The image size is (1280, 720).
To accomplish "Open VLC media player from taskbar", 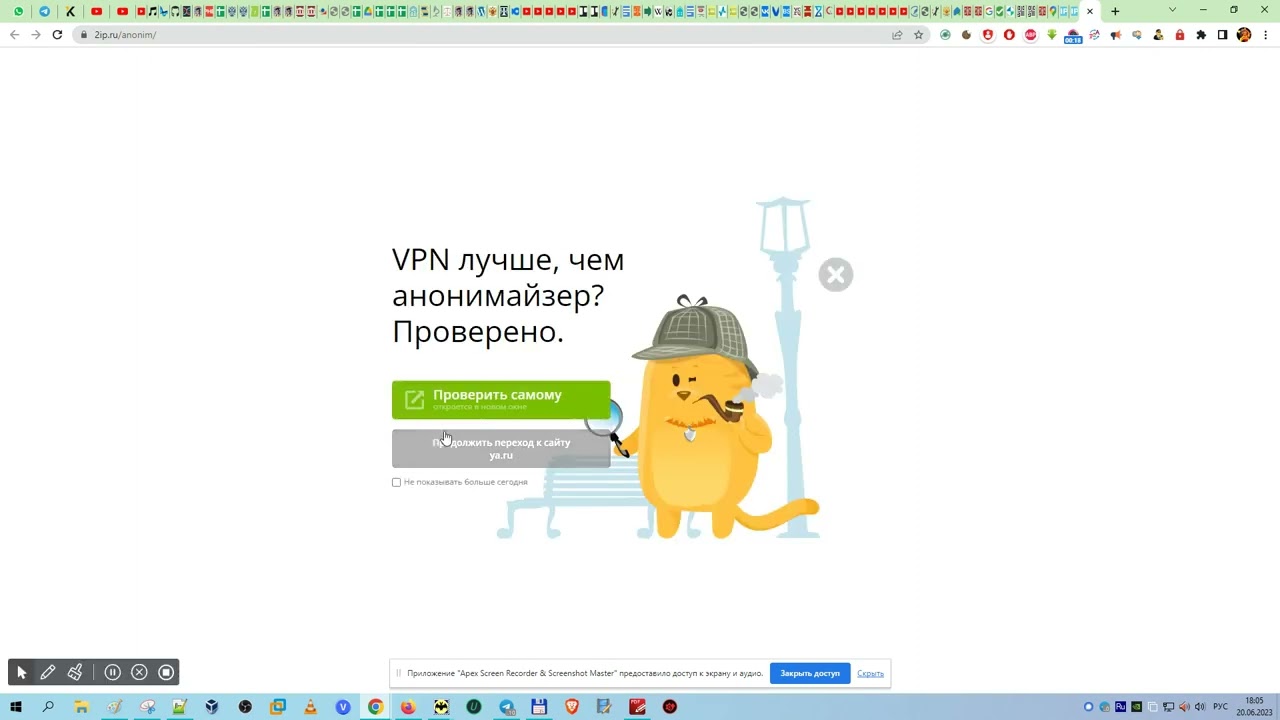I will point(310,707).
